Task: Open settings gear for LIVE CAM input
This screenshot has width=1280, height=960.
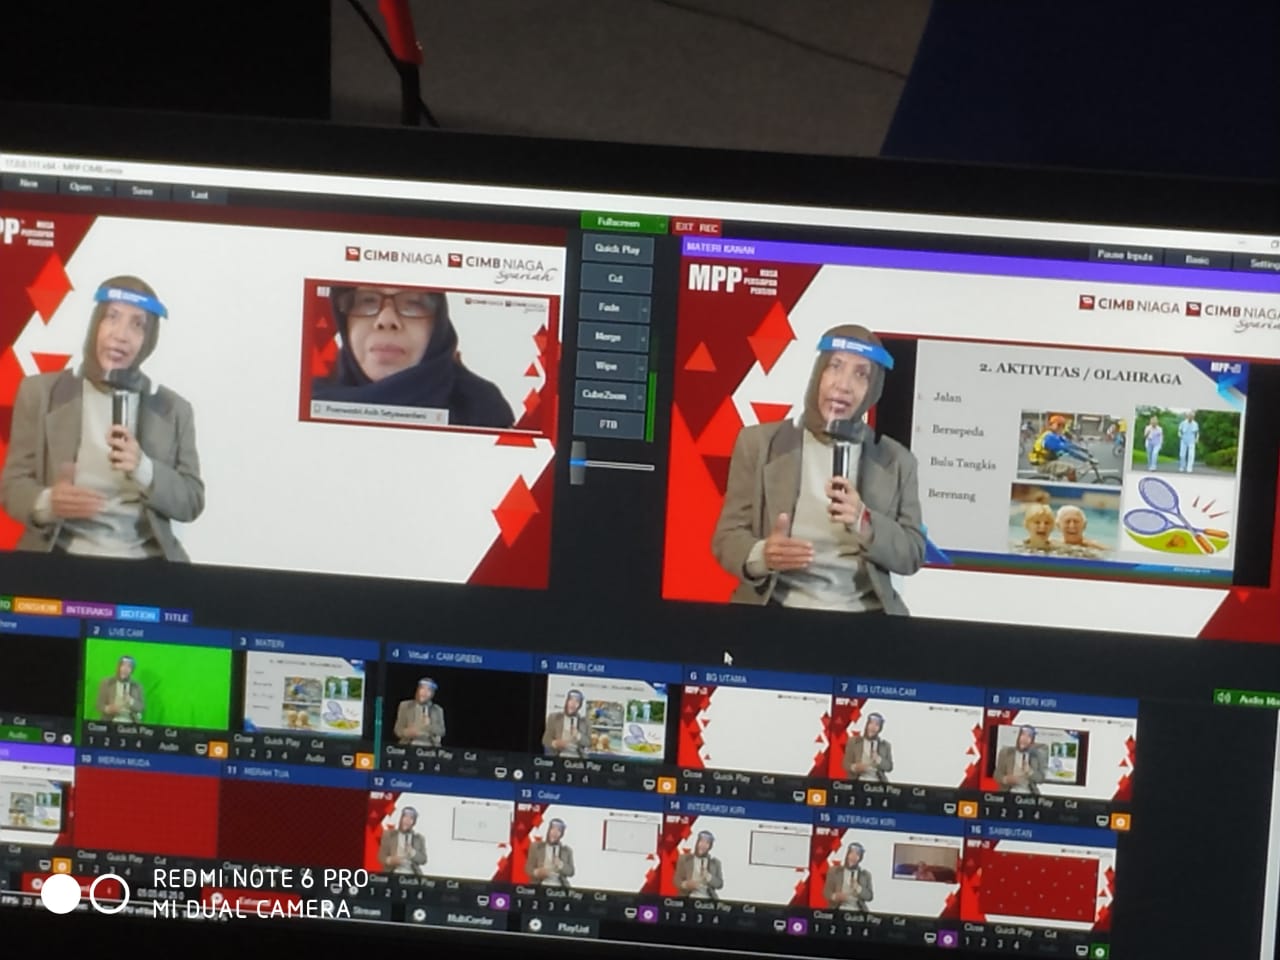Action: click(219, 750)
